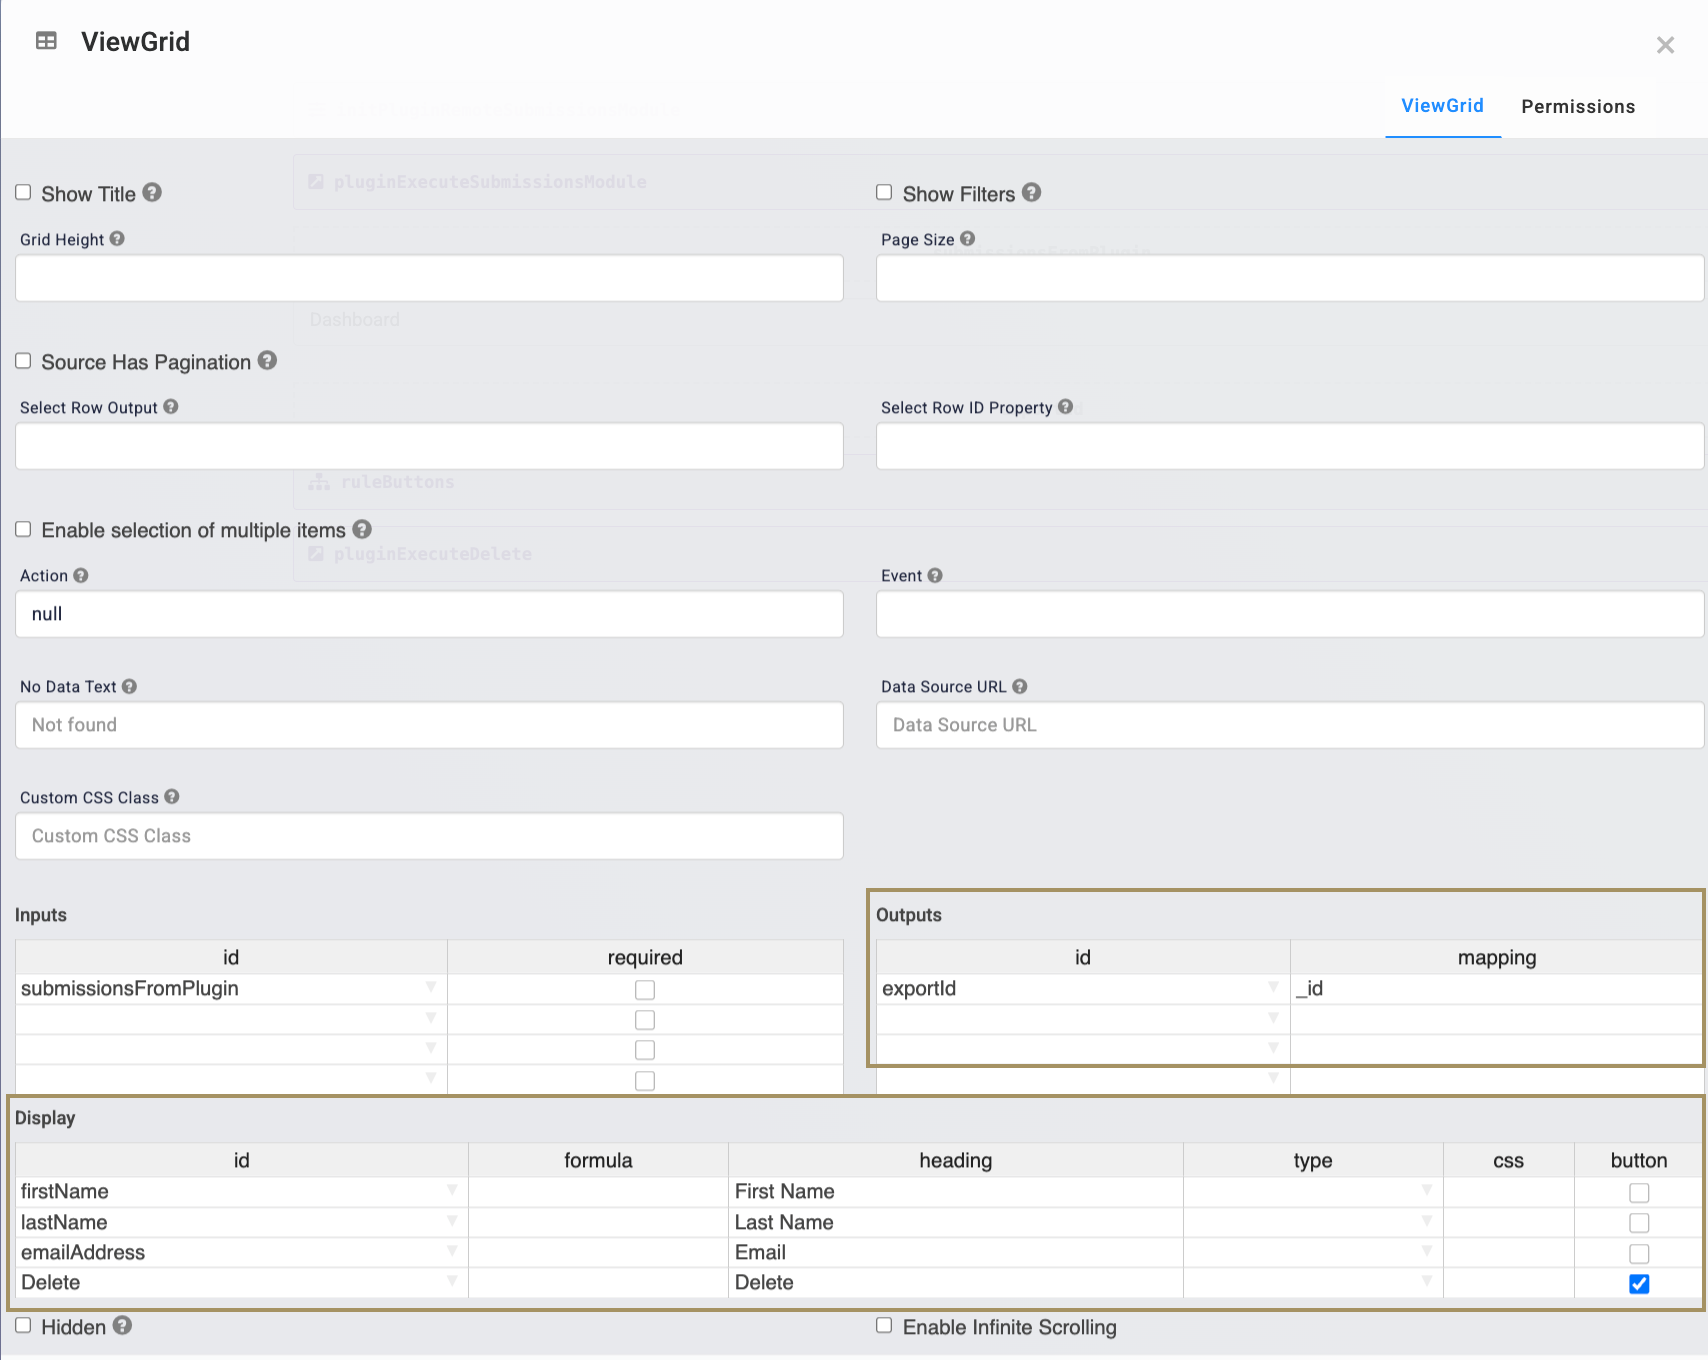Check Enable selection of multiple items
This screenshot has height=1360, width=1708.
click(23, 529)
